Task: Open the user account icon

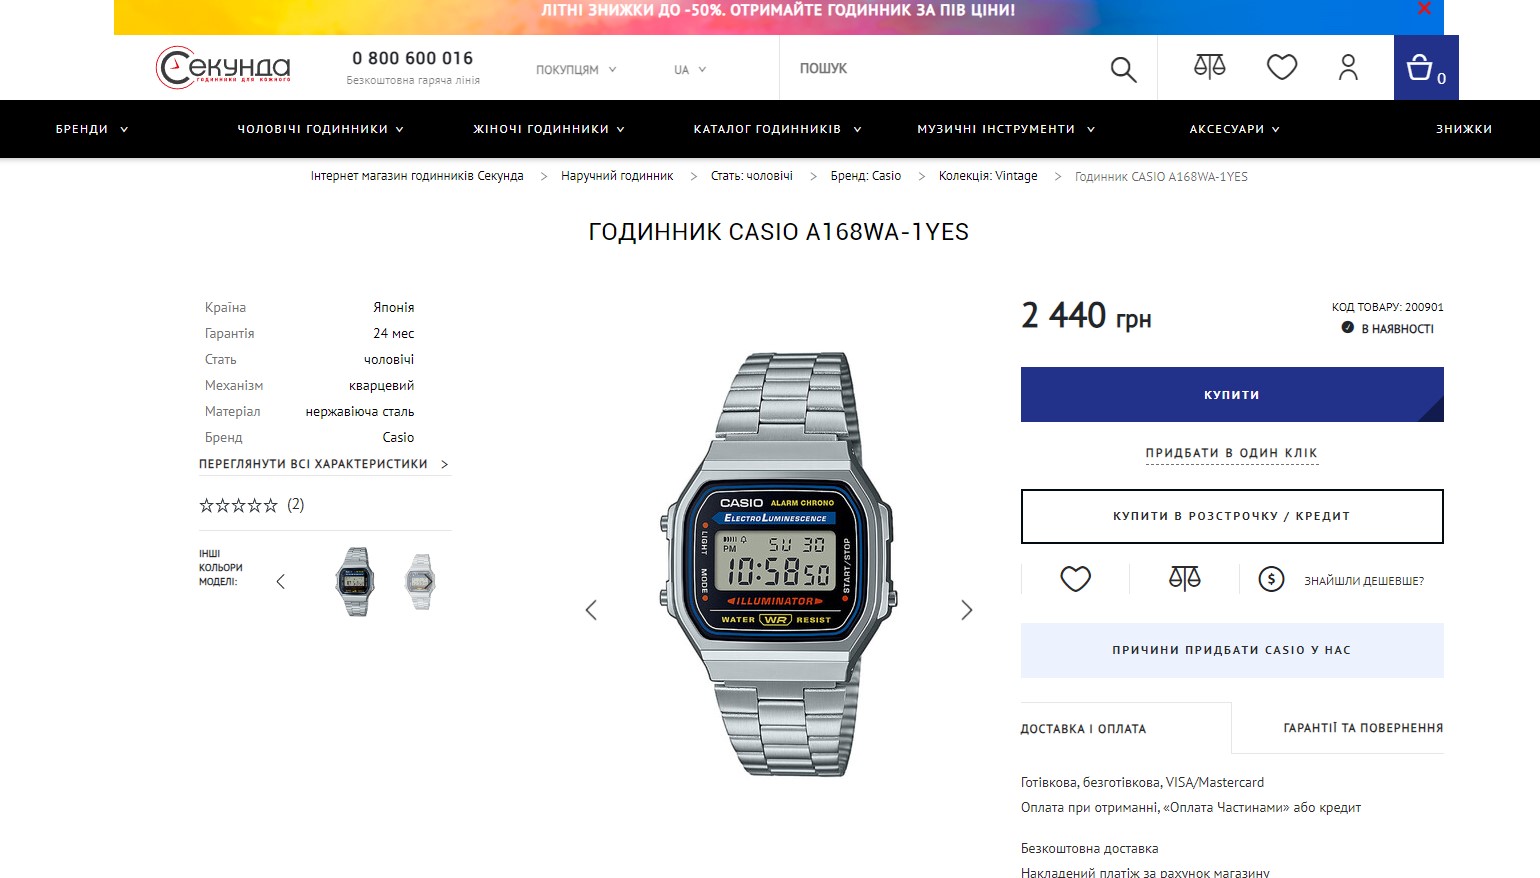Action: [1348, 67]
